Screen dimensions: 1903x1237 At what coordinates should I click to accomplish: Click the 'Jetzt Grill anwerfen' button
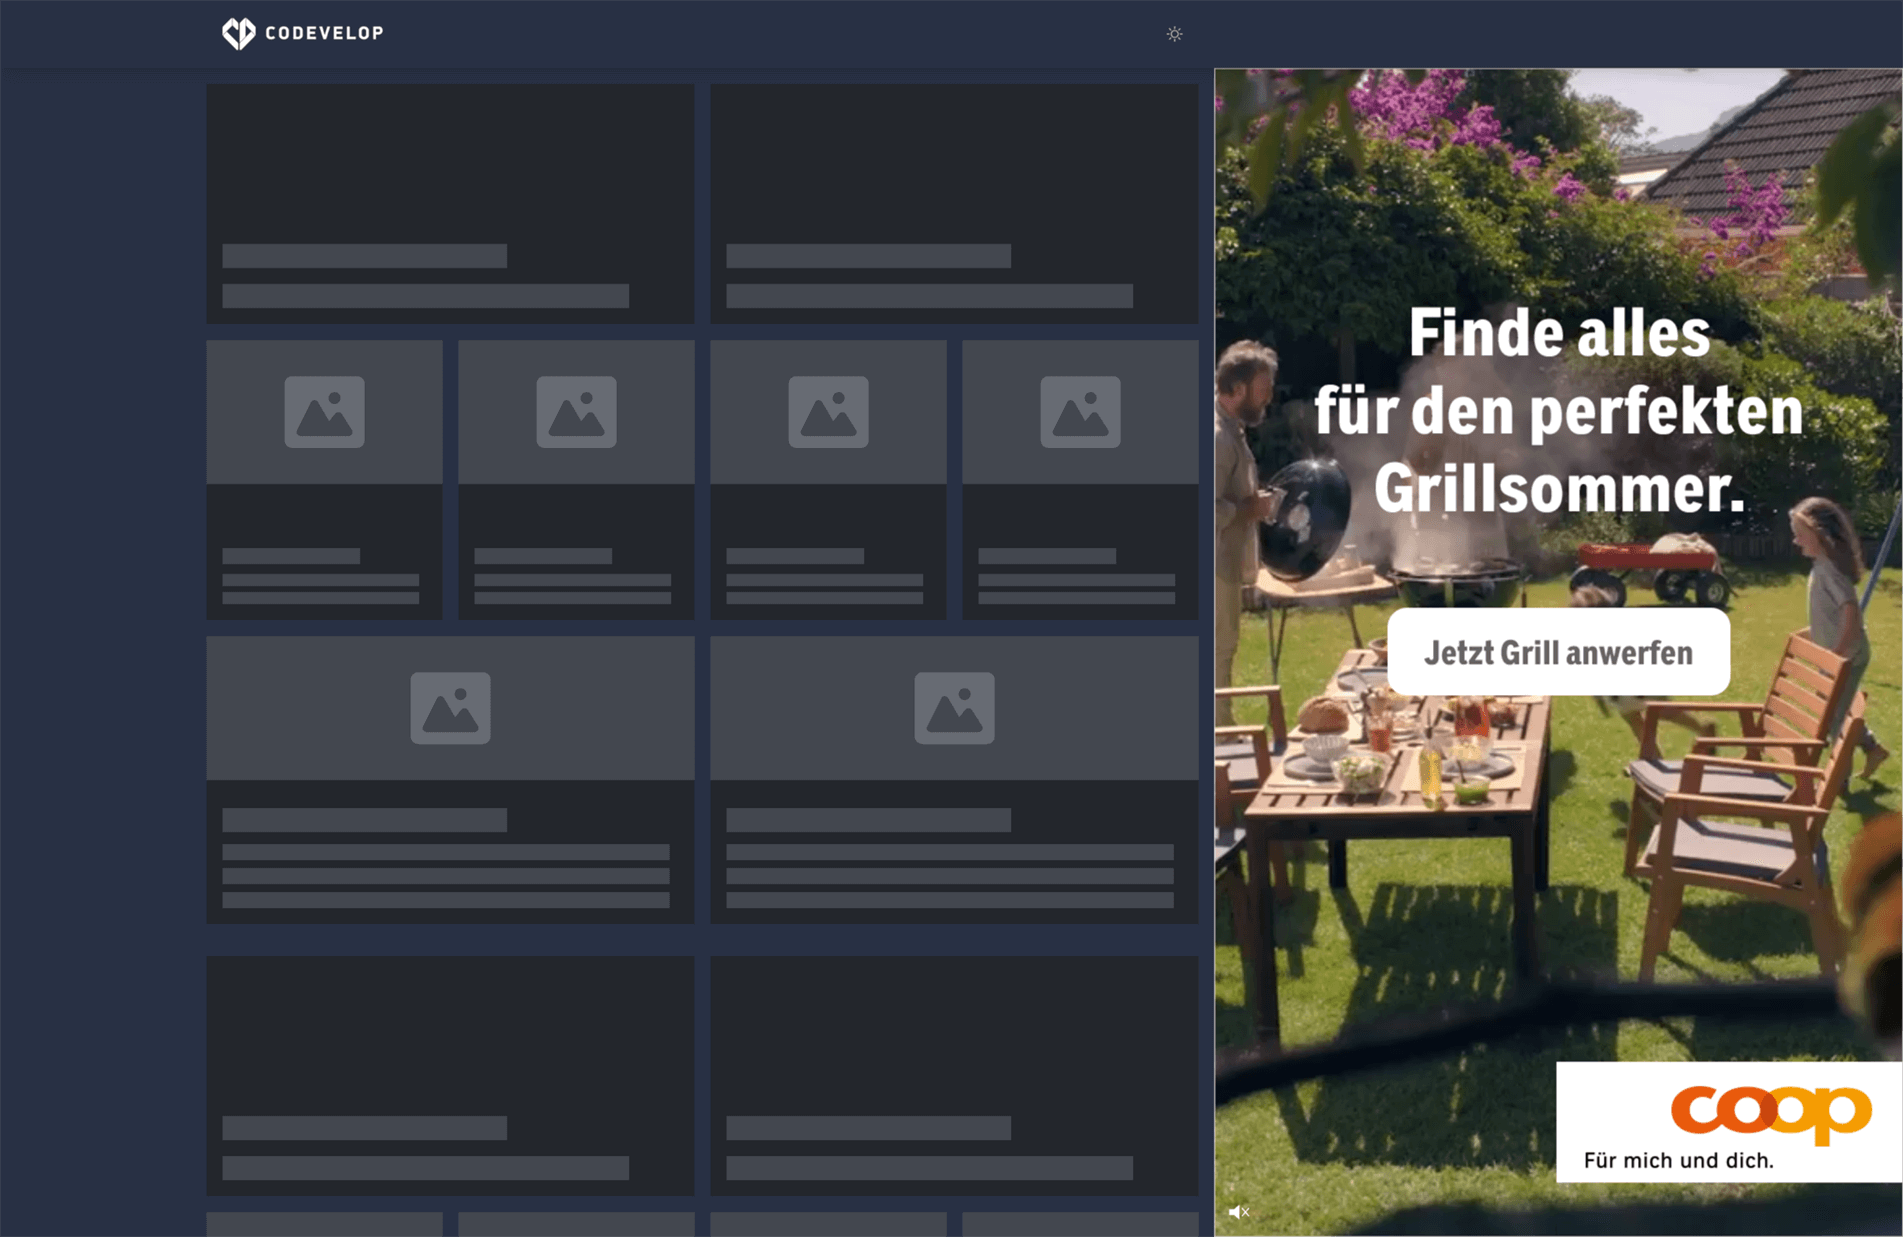click(x=1558, y=652)
